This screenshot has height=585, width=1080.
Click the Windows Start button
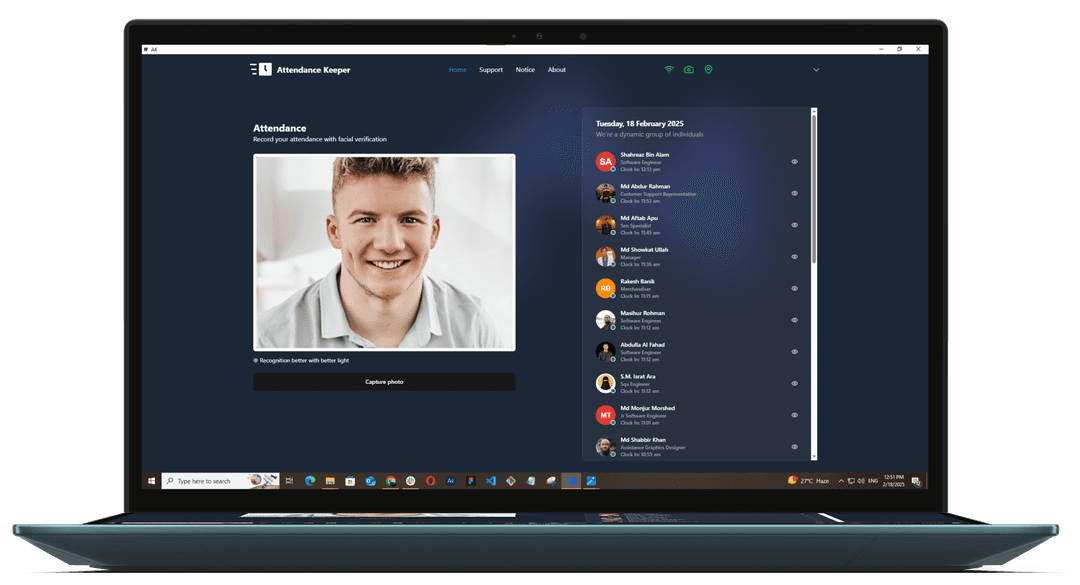[152, 481]
